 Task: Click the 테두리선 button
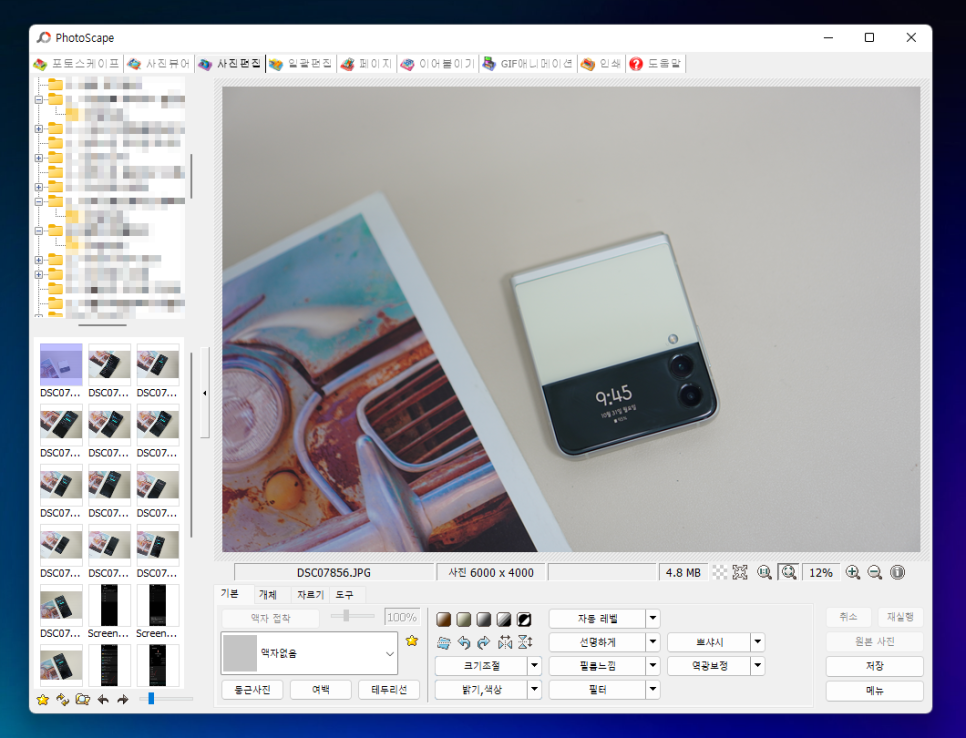pyautogui.click(x=389, y=690)
